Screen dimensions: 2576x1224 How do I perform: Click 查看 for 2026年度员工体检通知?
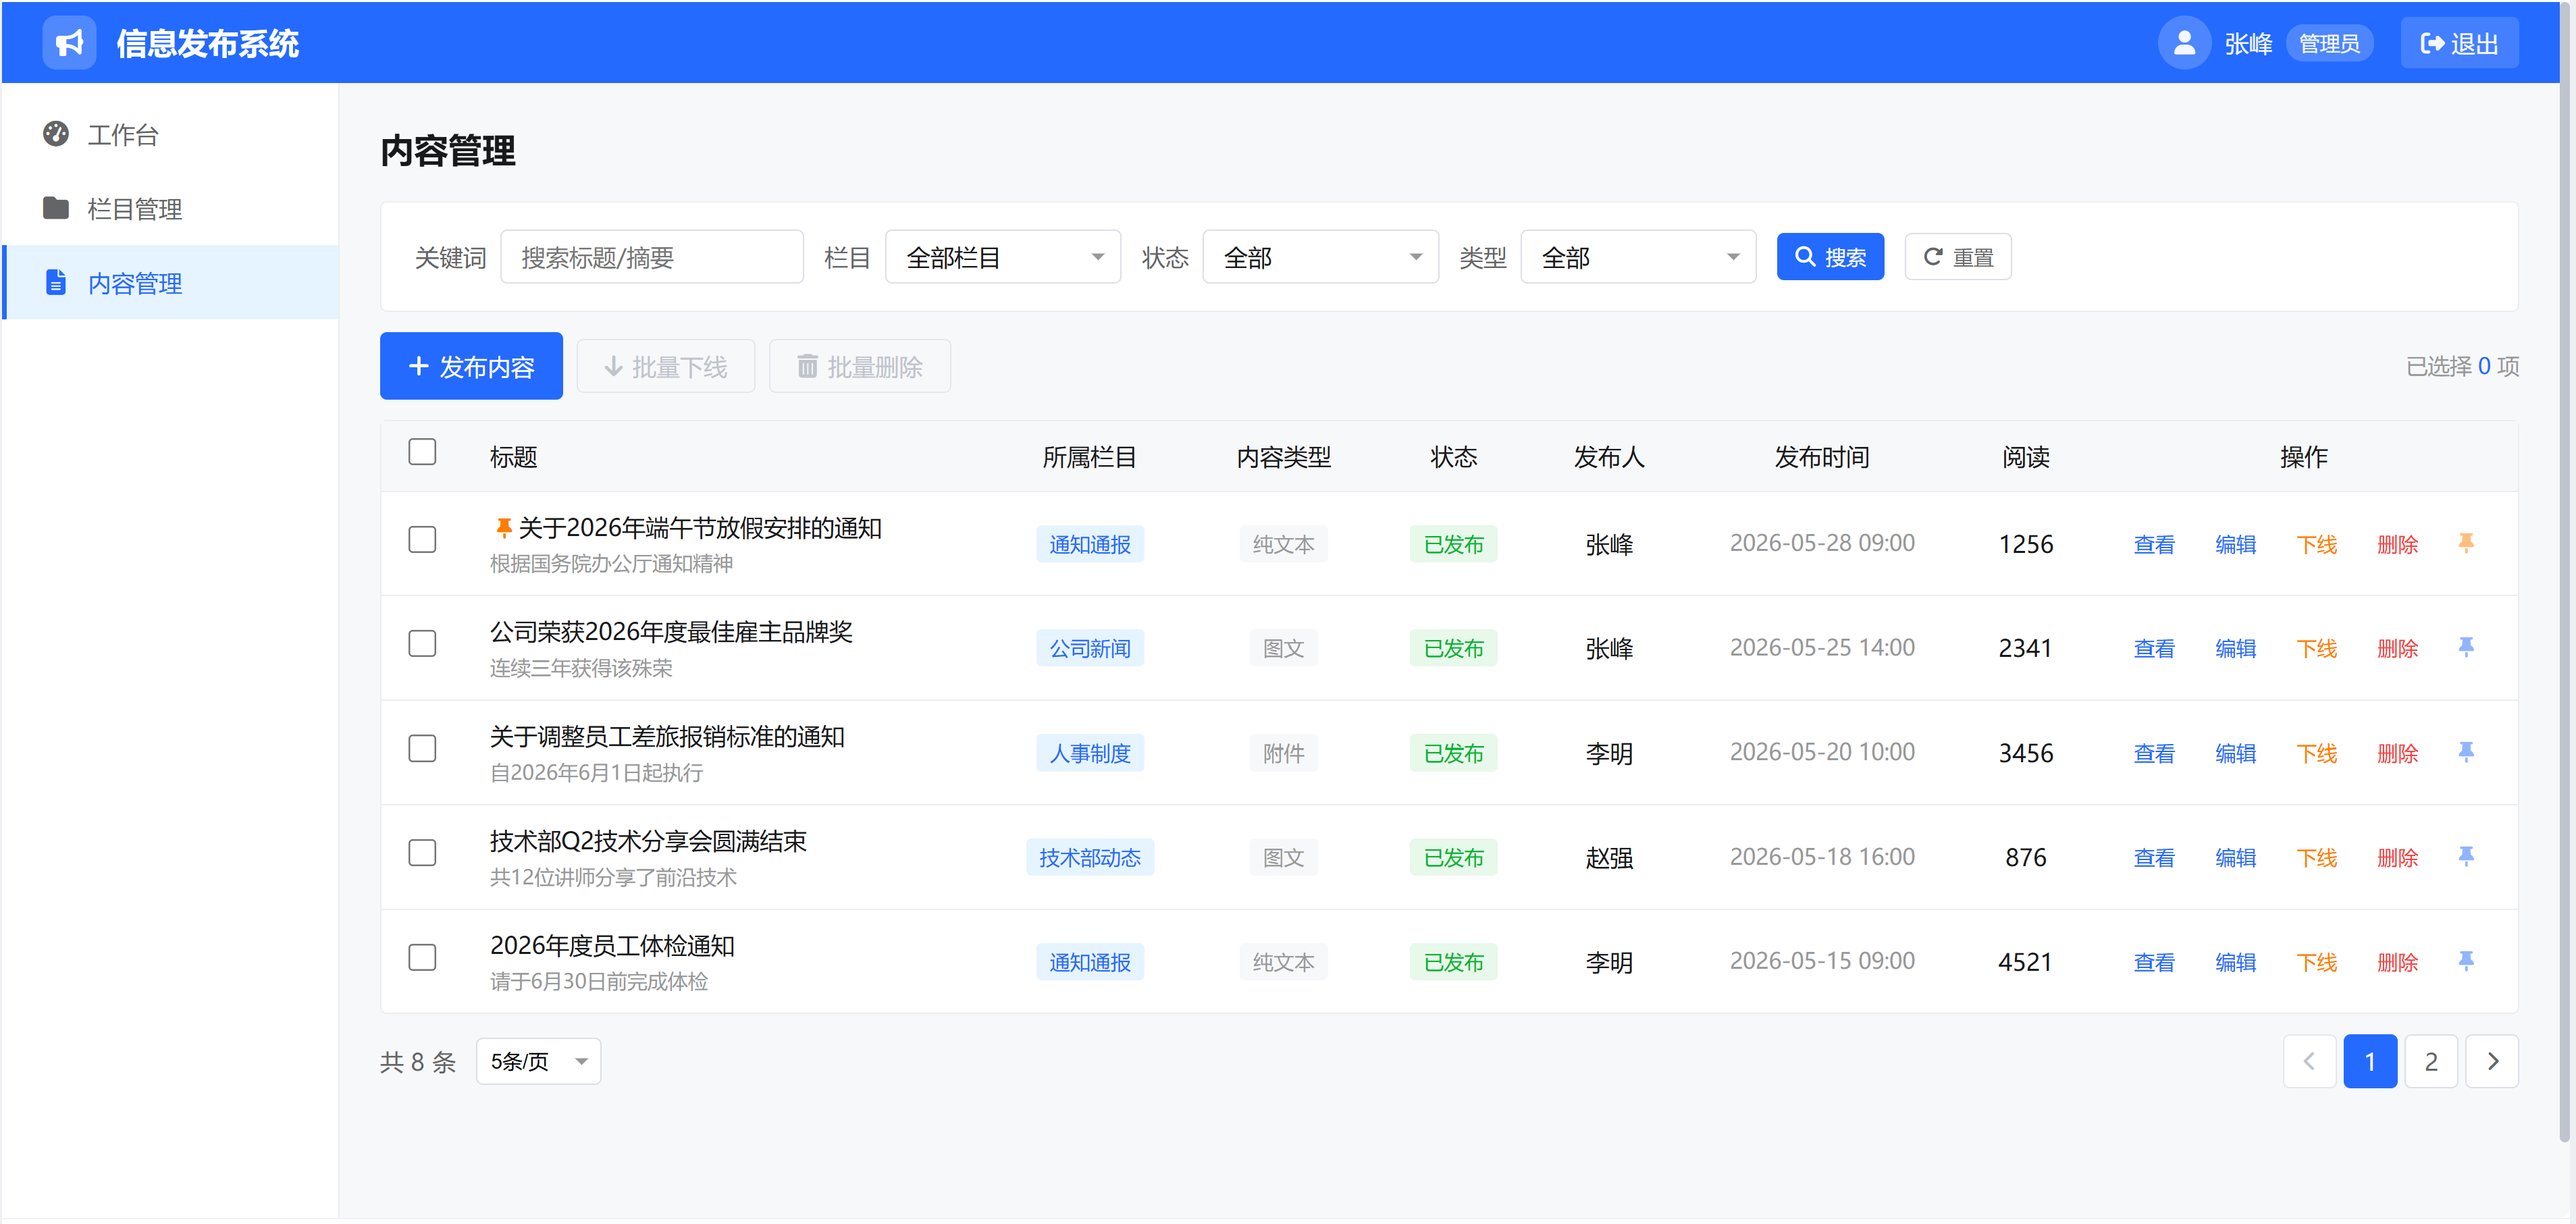[x=2154, y=962]
